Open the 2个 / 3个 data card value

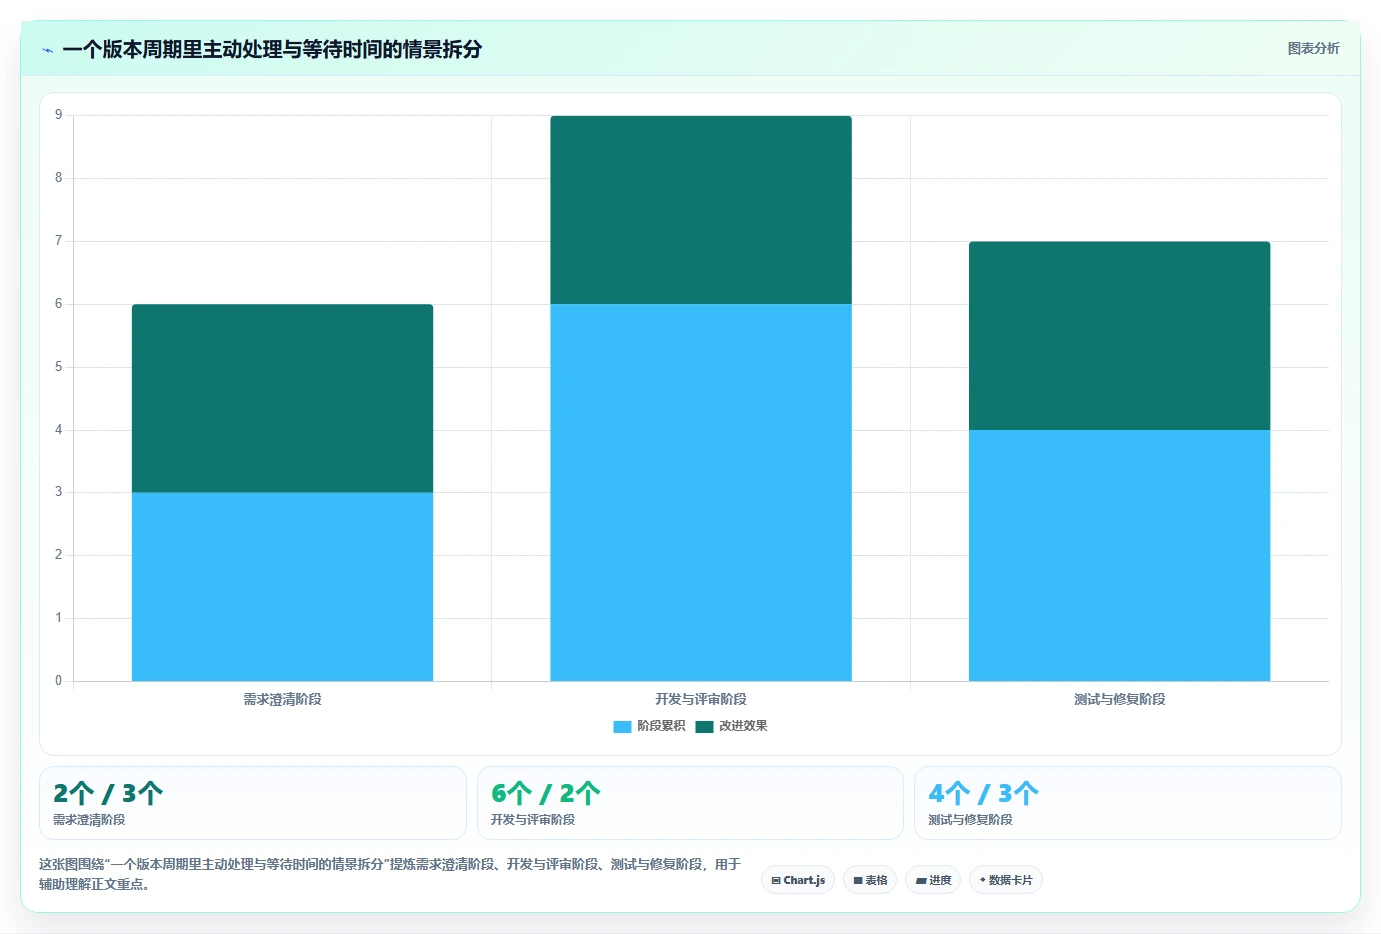click(108, 793)
